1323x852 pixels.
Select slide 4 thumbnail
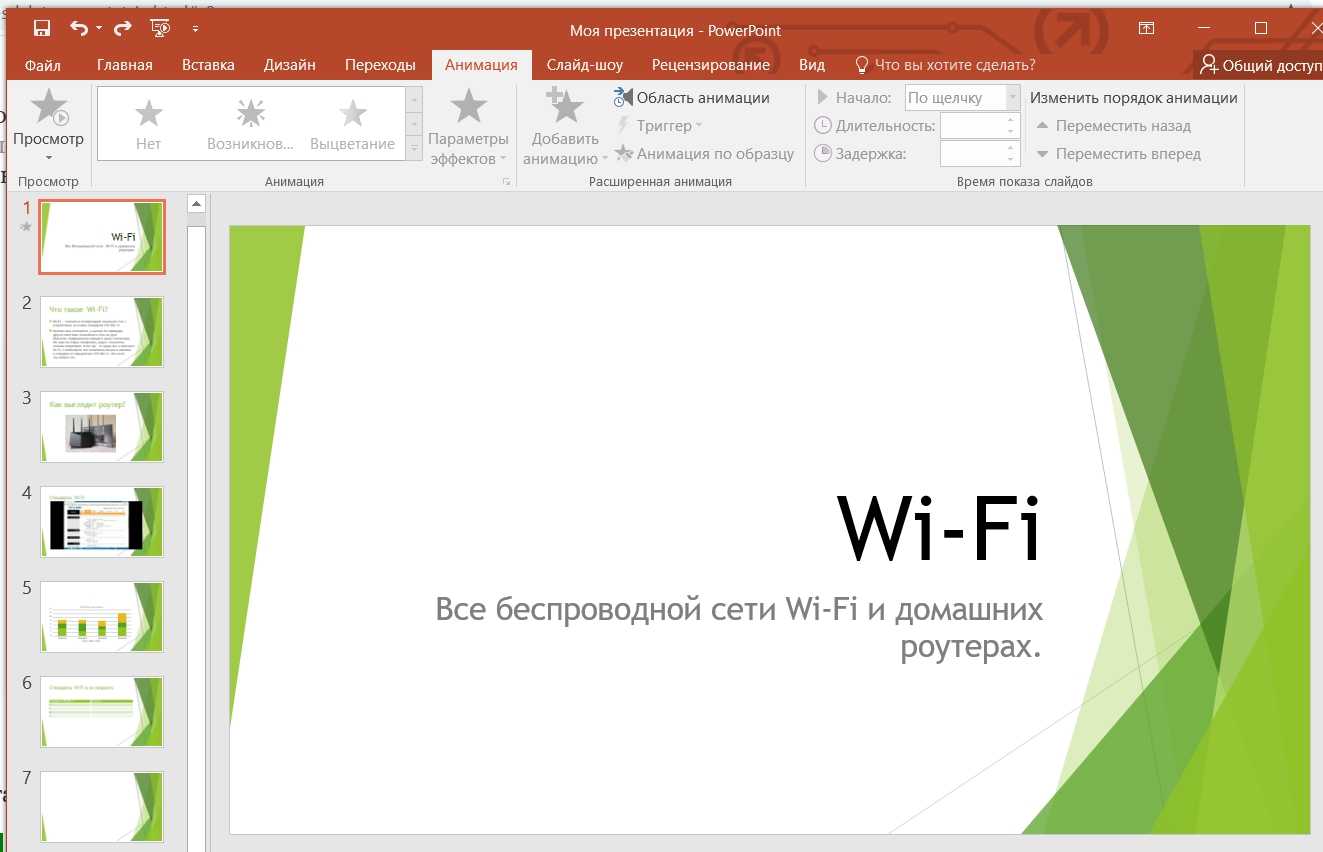coord(102,522)
